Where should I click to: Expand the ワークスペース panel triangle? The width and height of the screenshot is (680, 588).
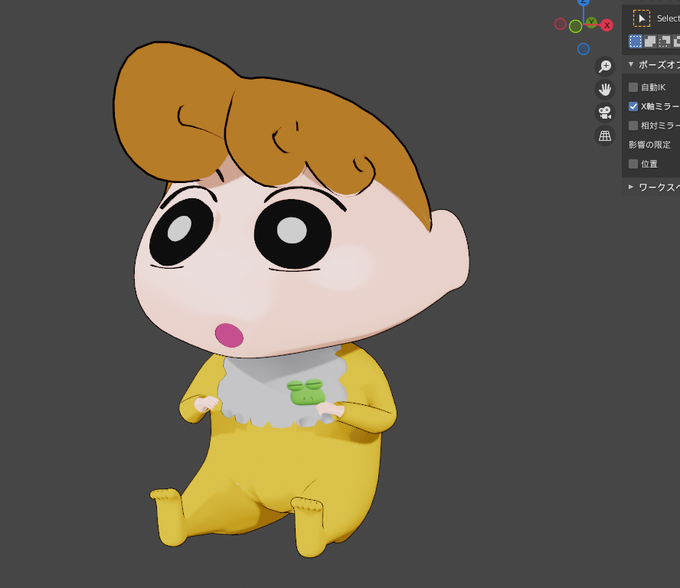631,187
